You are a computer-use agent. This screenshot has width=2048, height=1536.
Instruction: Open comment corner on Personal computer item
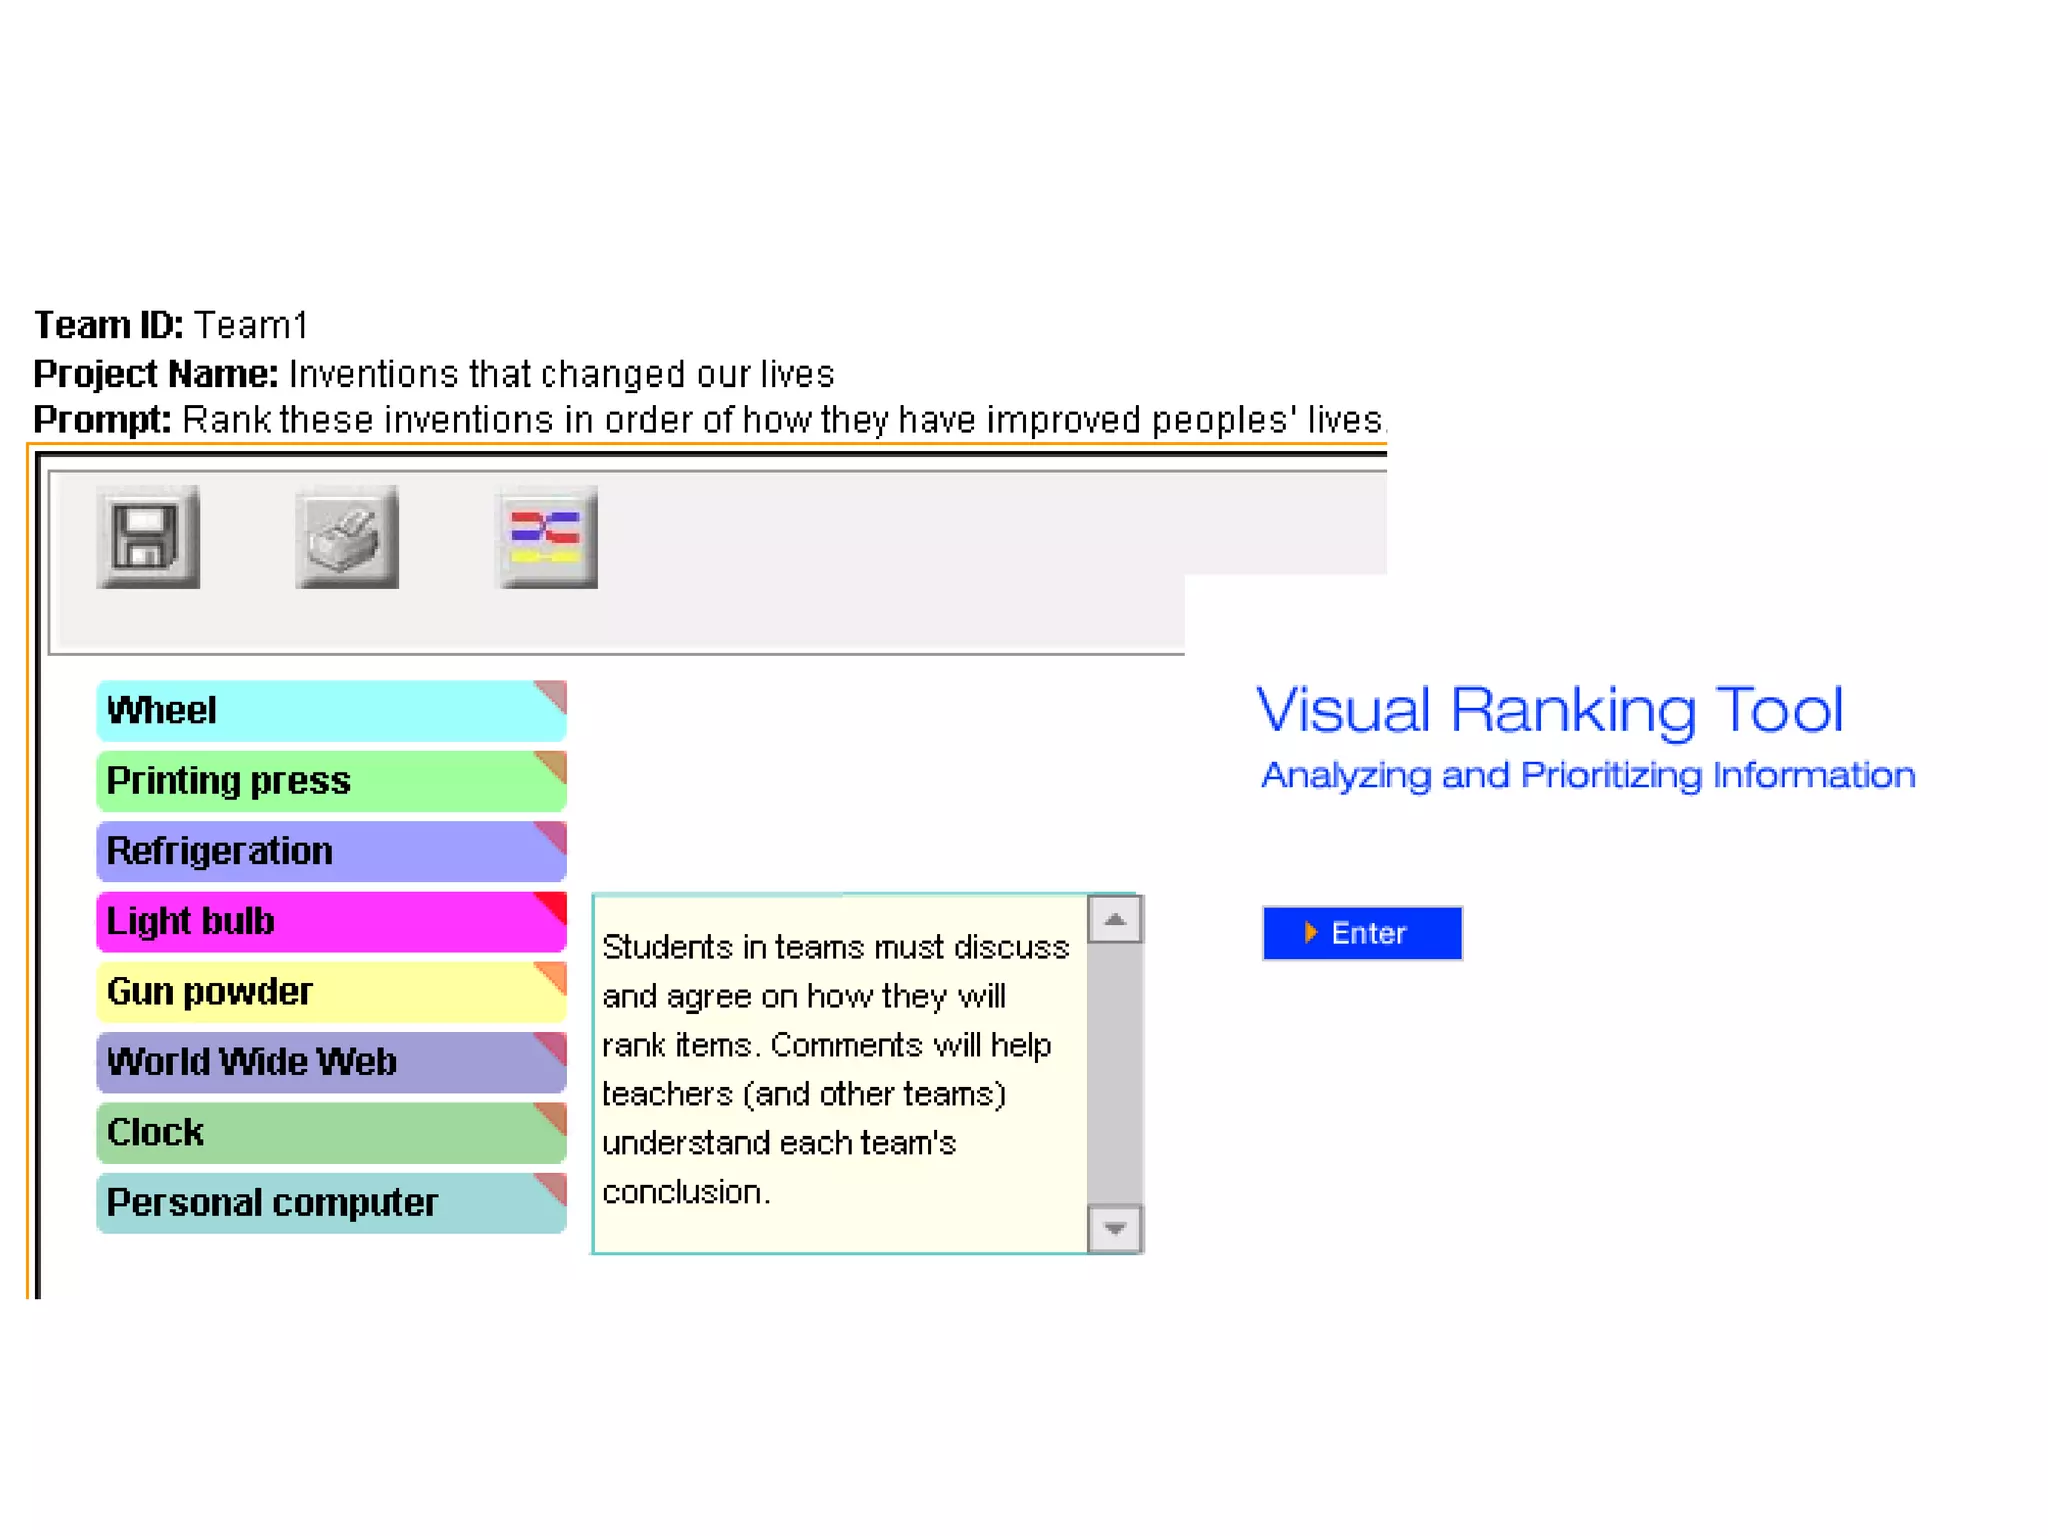pyautogui.click(x=555, y=1185)
